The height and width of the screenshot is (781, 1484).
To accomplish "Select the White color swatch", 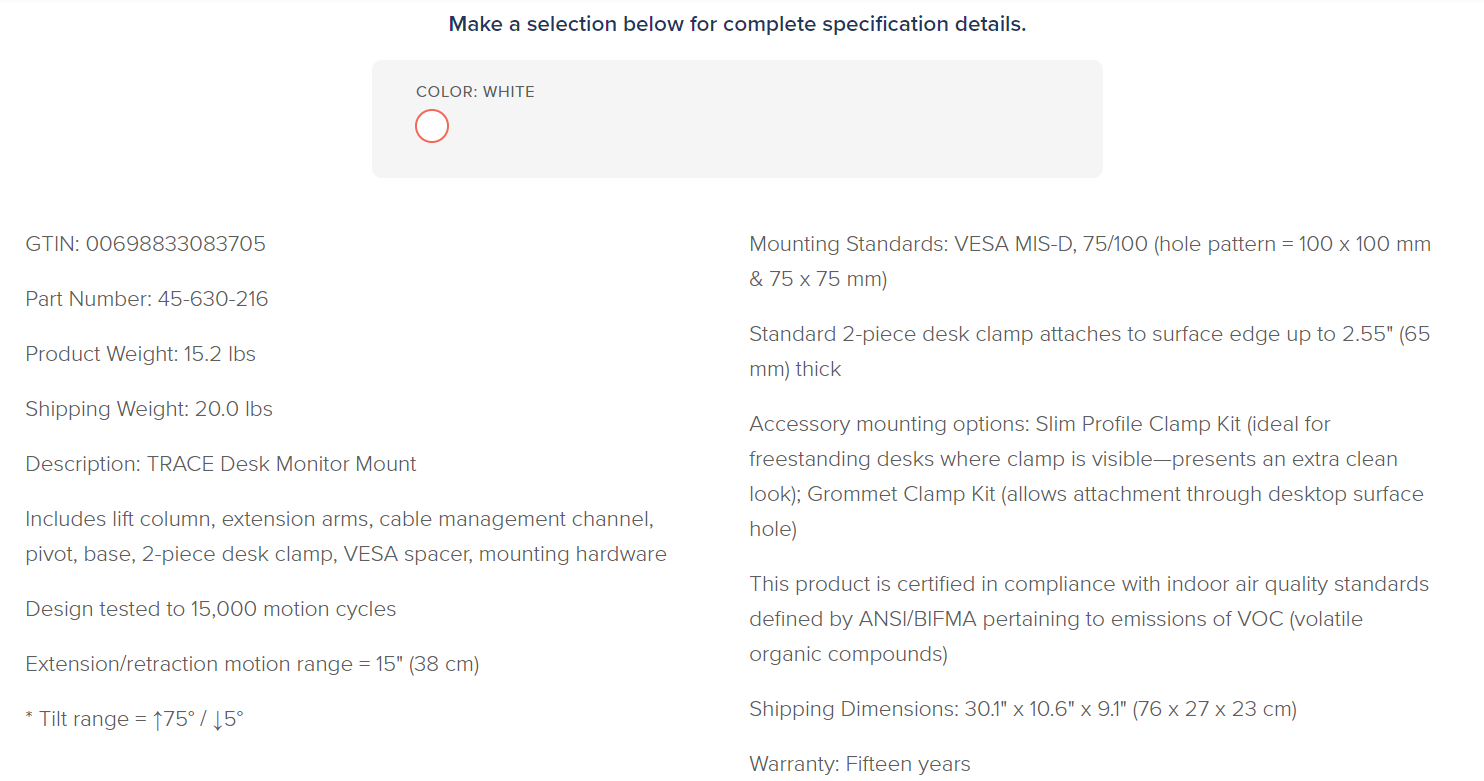I will pos(432,126).
